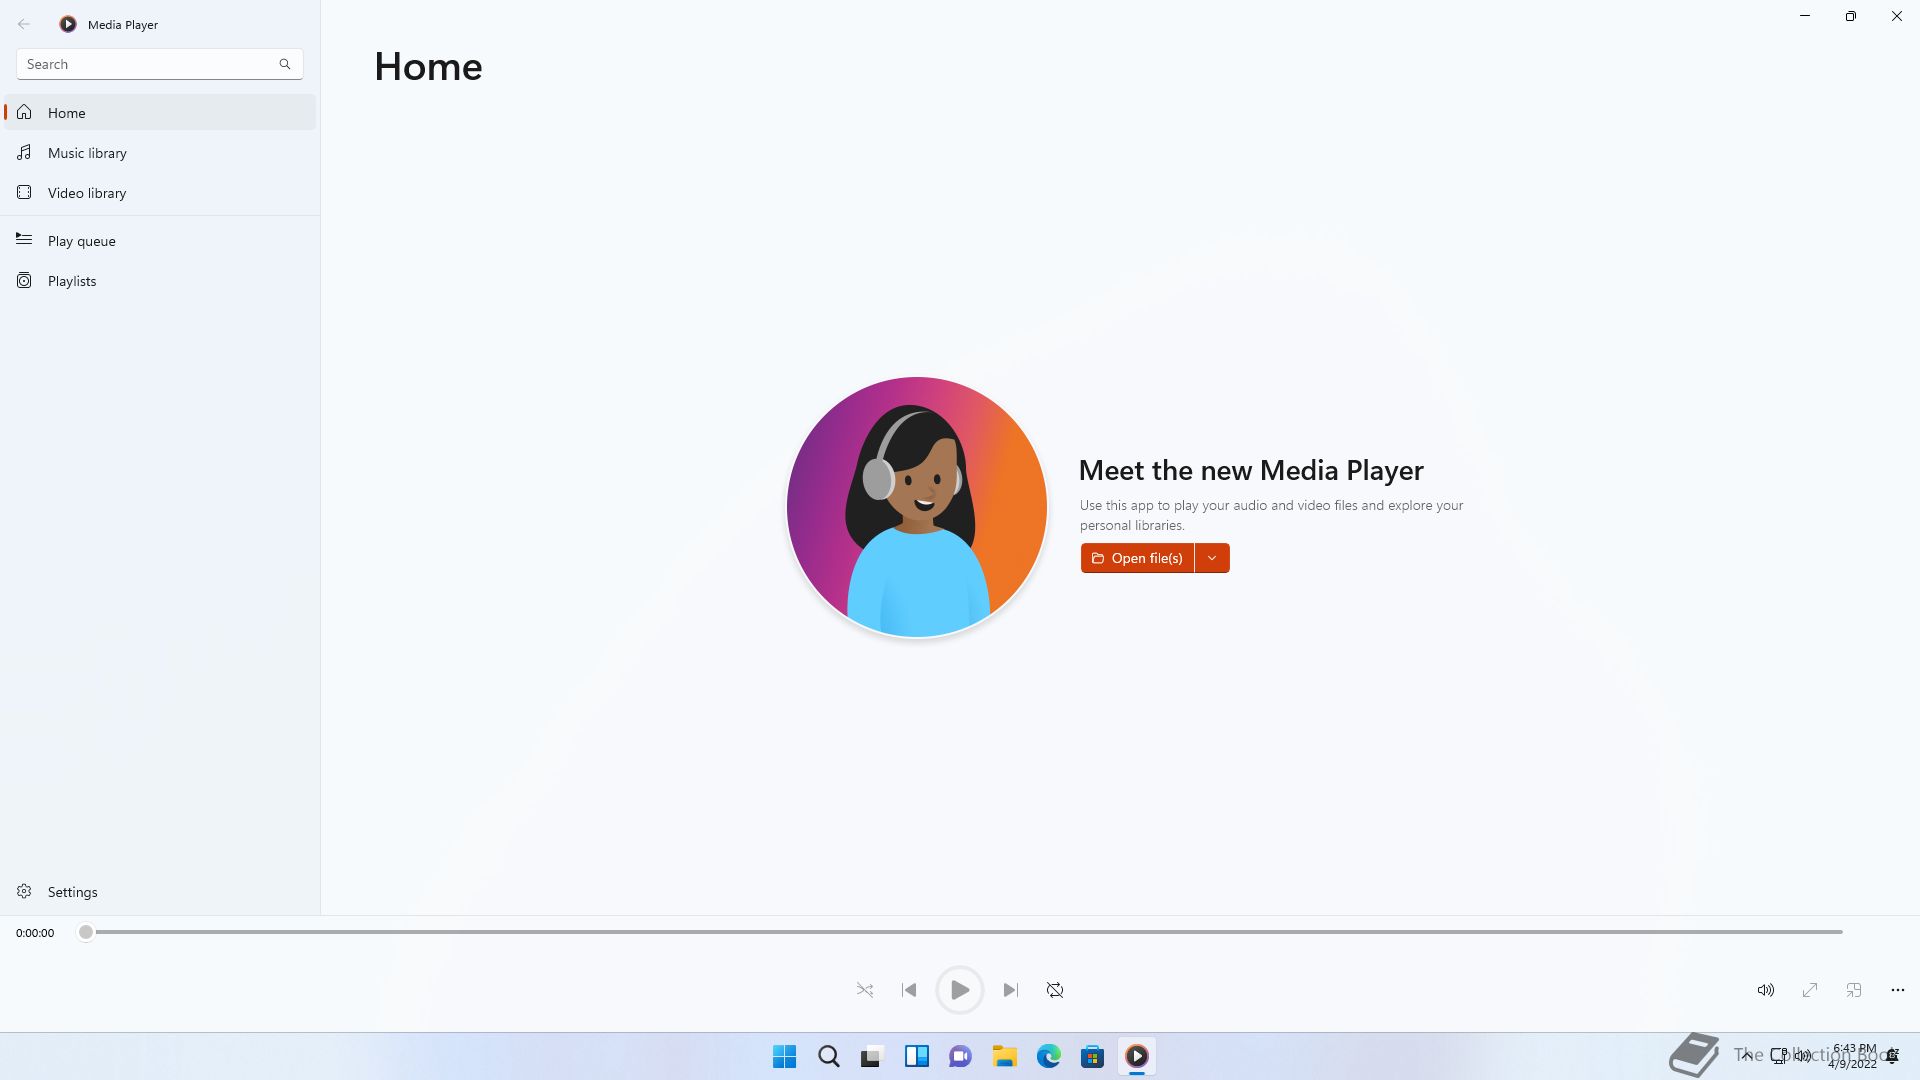Viewport: 1920px width, 1080px height.
Task: Open volume control speaker icon
Action: 1766,990
